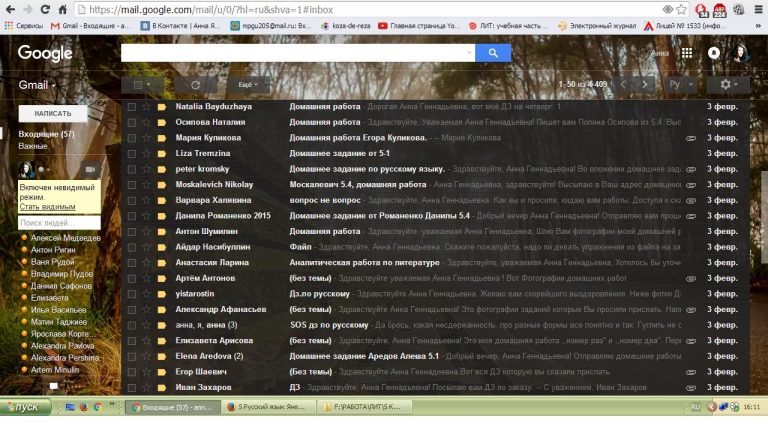Click the mail search input field

[x=297, y=53]
